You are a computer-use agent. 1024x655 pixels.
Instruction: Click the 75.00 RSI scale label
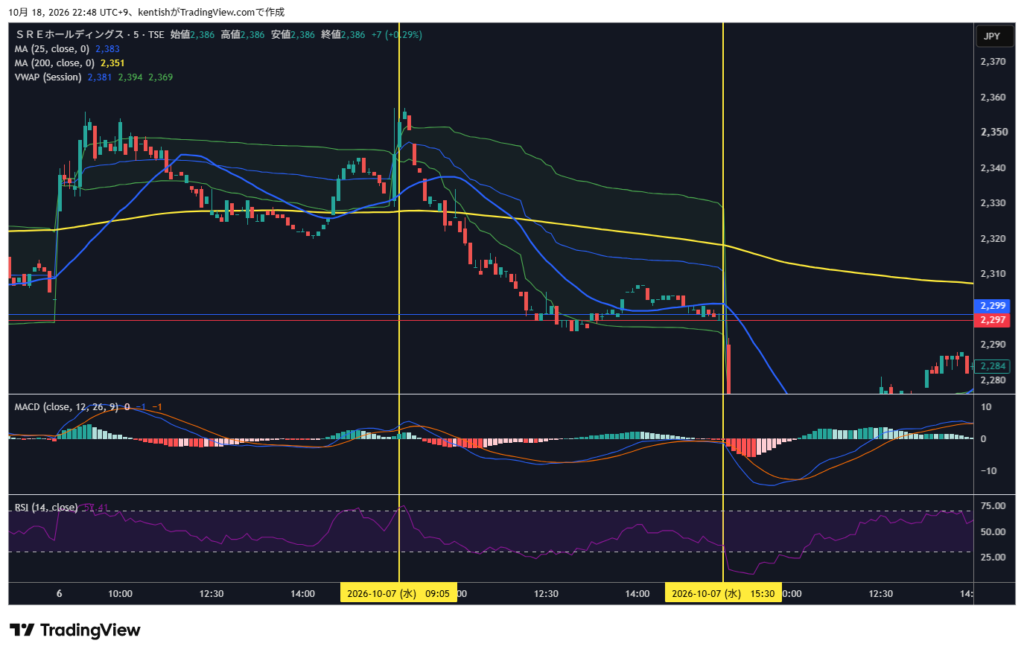[993, 506]
